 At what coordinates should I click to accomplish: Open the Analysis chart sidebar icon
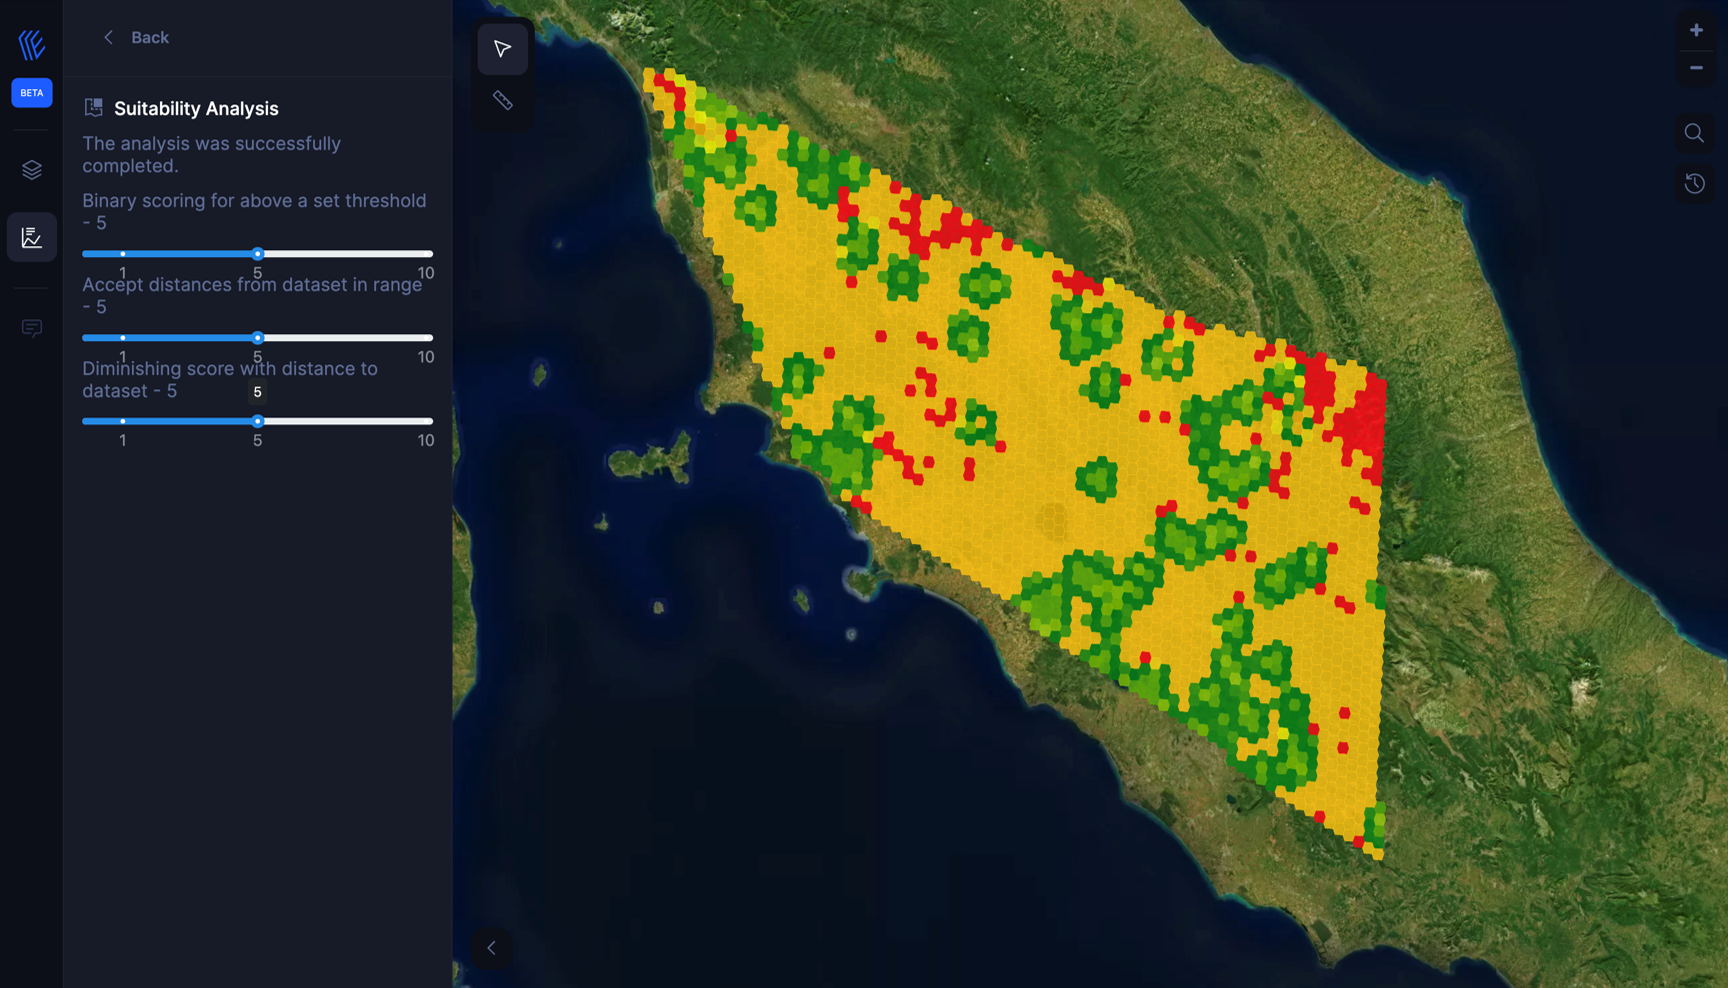point(31,237)
